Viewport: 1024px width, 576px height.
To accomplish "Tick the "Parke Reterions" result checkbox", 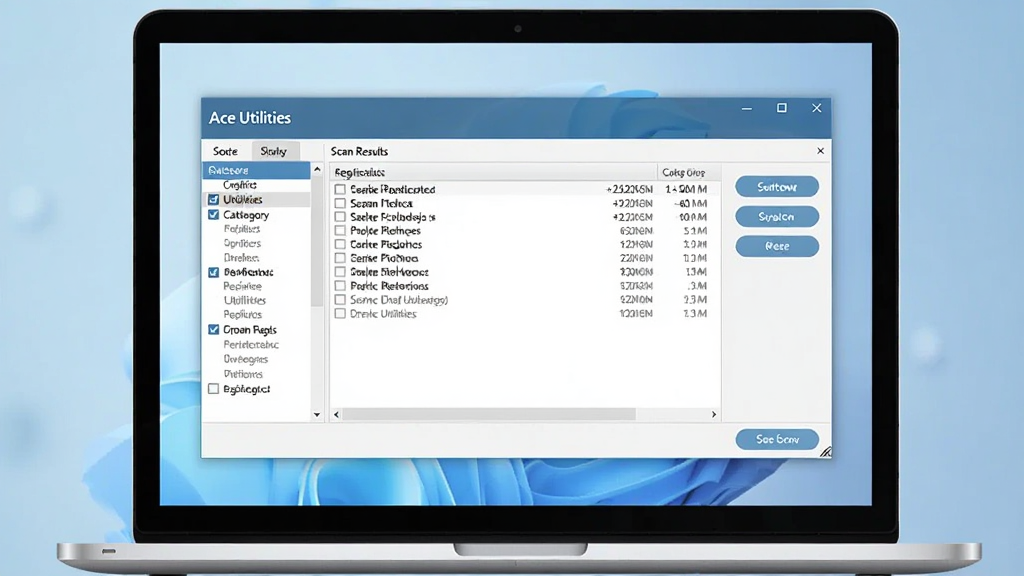I will tap(340, 286).
